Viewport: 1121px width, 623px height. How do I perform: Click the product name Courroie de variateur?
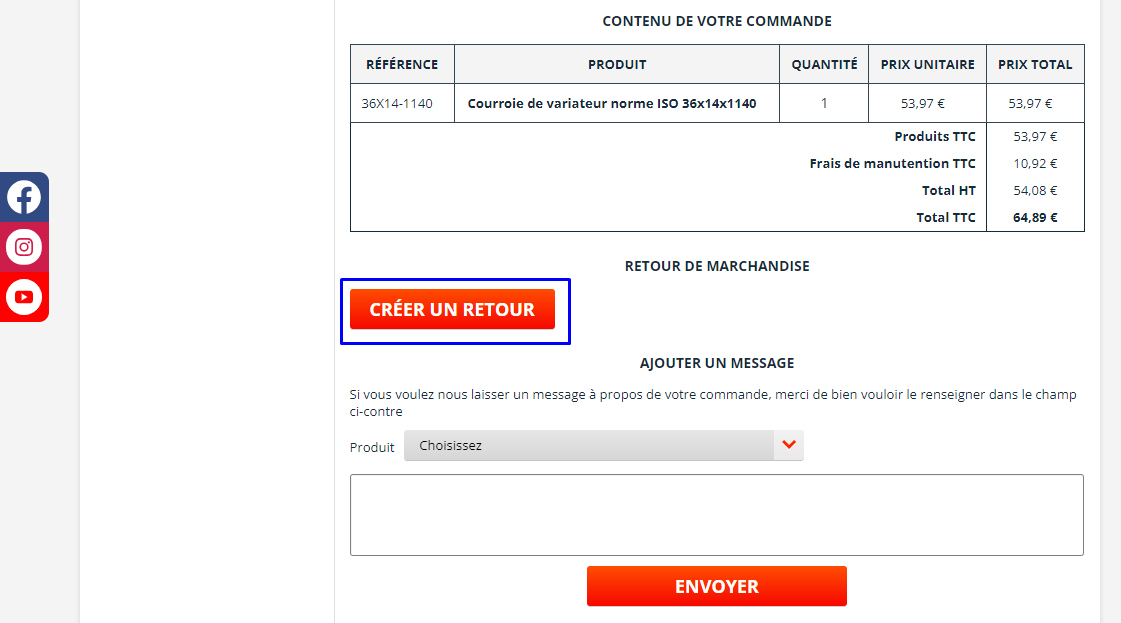click(612, 103)
